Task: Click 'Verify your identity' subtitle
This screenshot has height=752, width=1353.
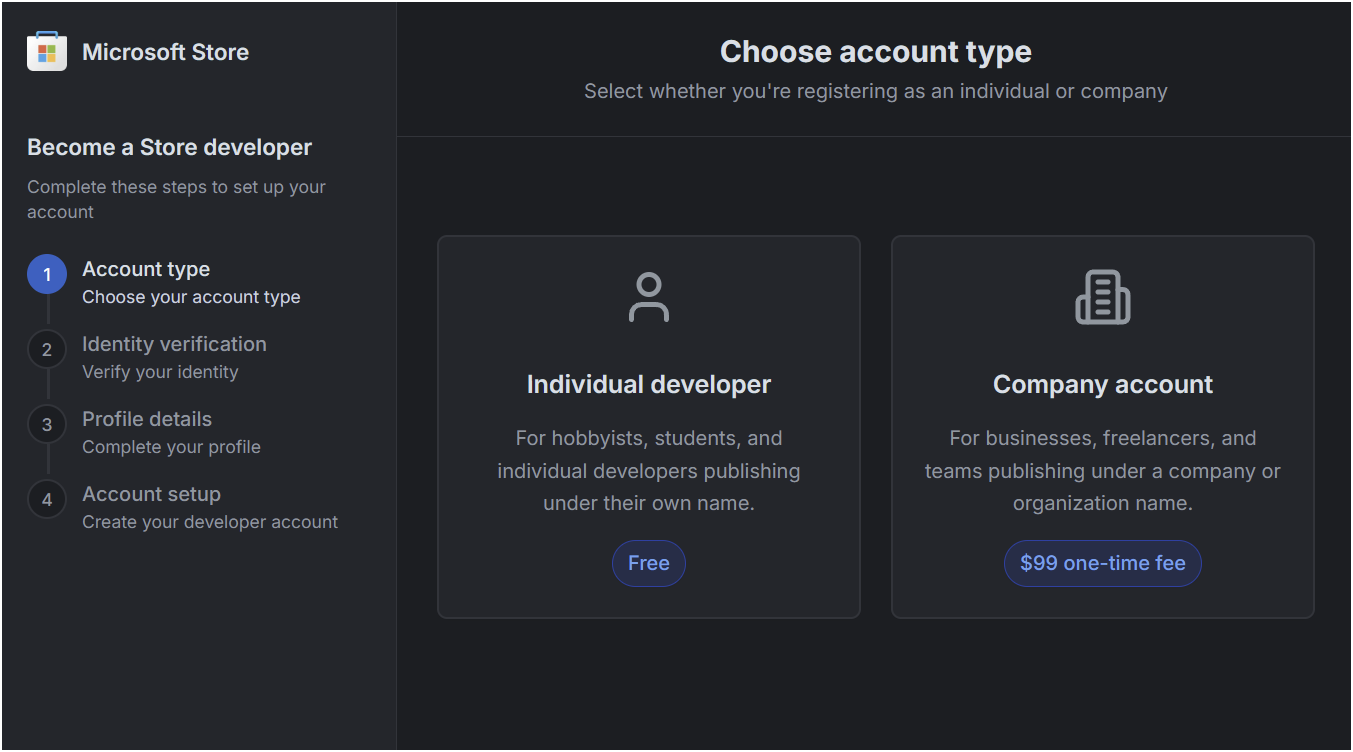Action: pyautogui.click(x=160, y=372)
